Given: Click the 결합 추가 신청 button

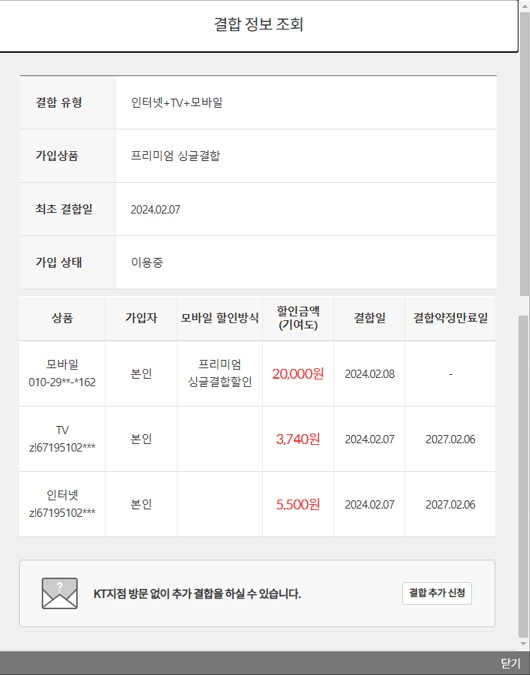Looking at the screenshot, I should point(437,593).
